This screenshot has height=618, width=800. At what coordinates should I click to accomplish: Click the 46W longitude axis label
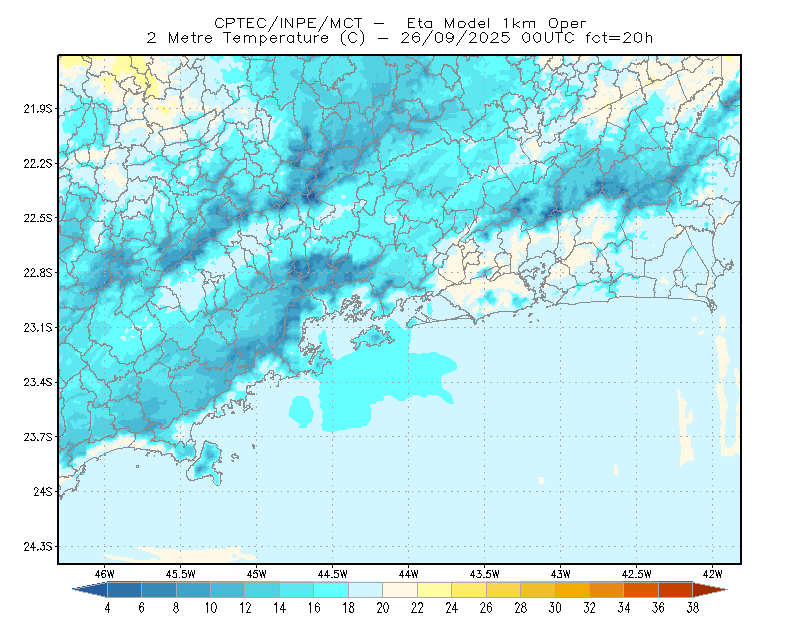coord(105,574)
